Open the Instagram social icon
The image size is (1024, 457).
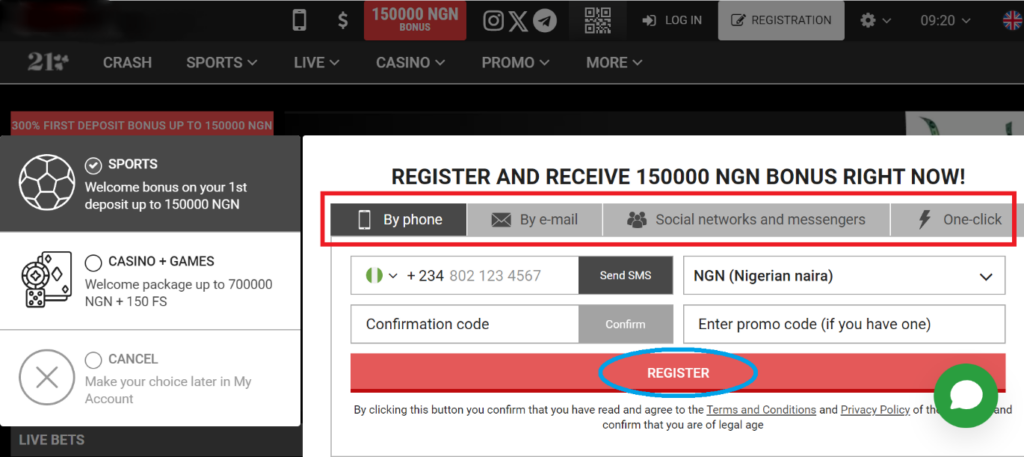(493, 21)
